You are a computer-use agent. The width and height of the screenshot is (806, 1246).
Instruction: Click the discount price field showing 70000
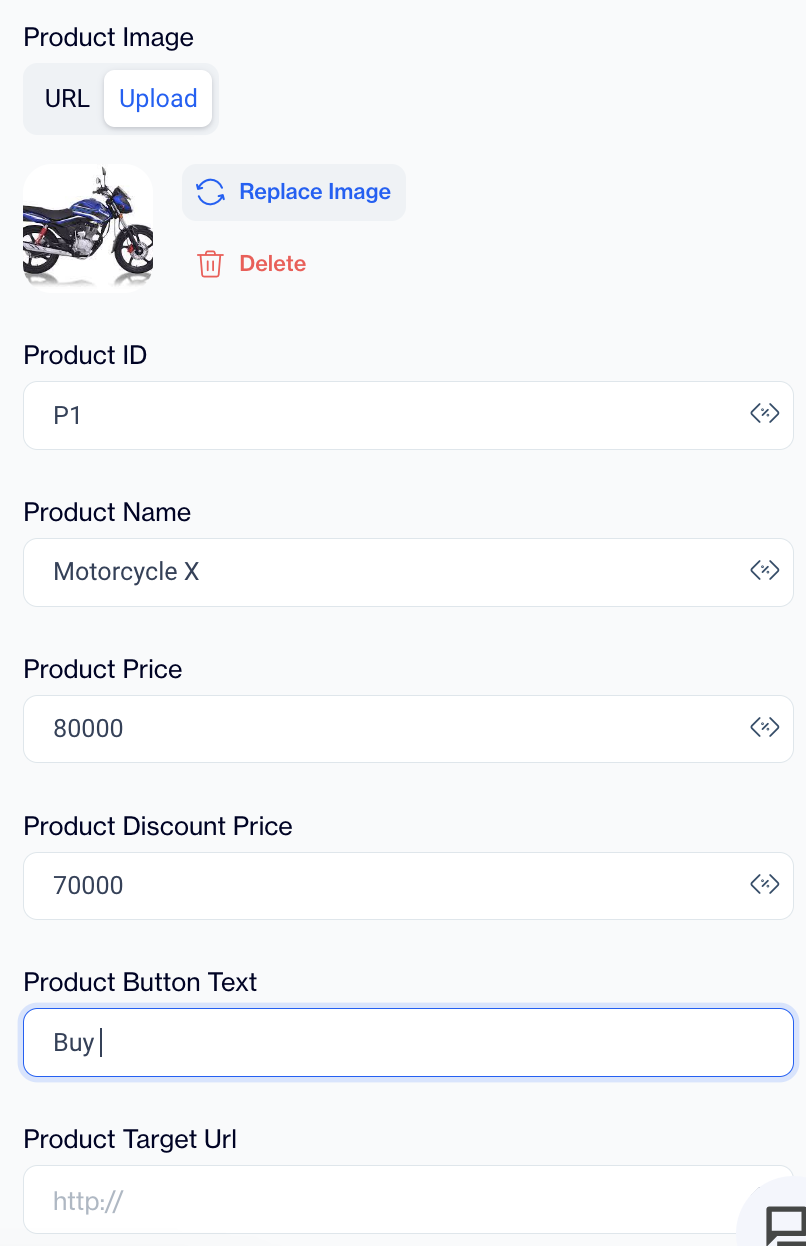[380, 886]
